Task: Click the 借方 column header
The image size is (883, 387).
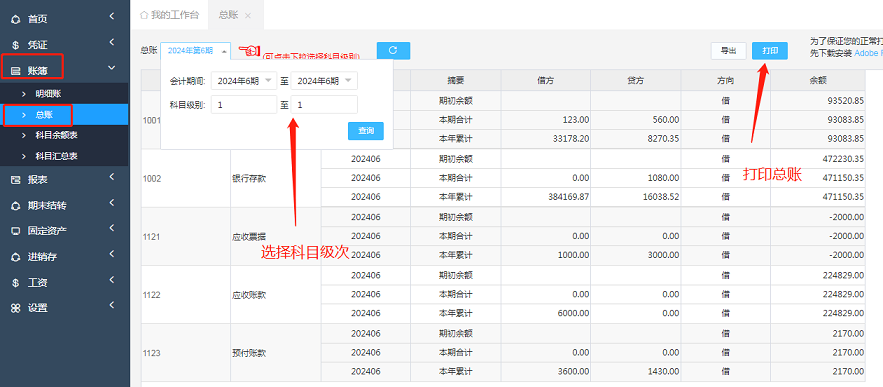Action: point(546,81)
